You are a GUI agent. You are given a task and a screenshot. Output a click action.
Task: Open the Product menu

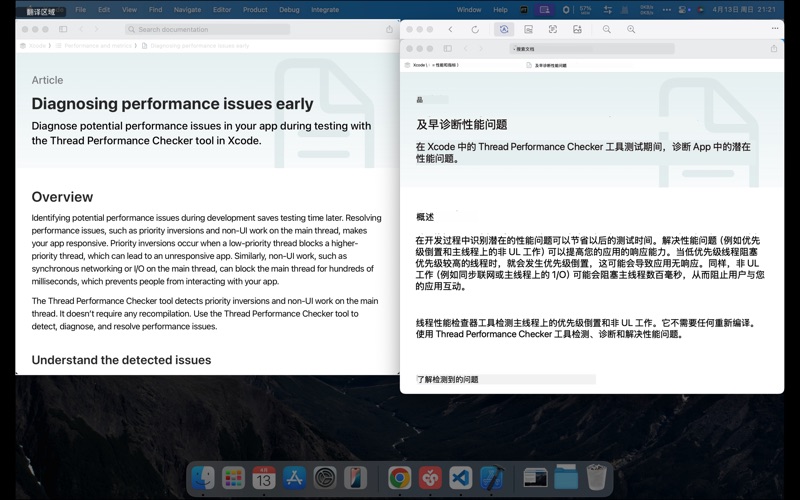coord(255,10)
